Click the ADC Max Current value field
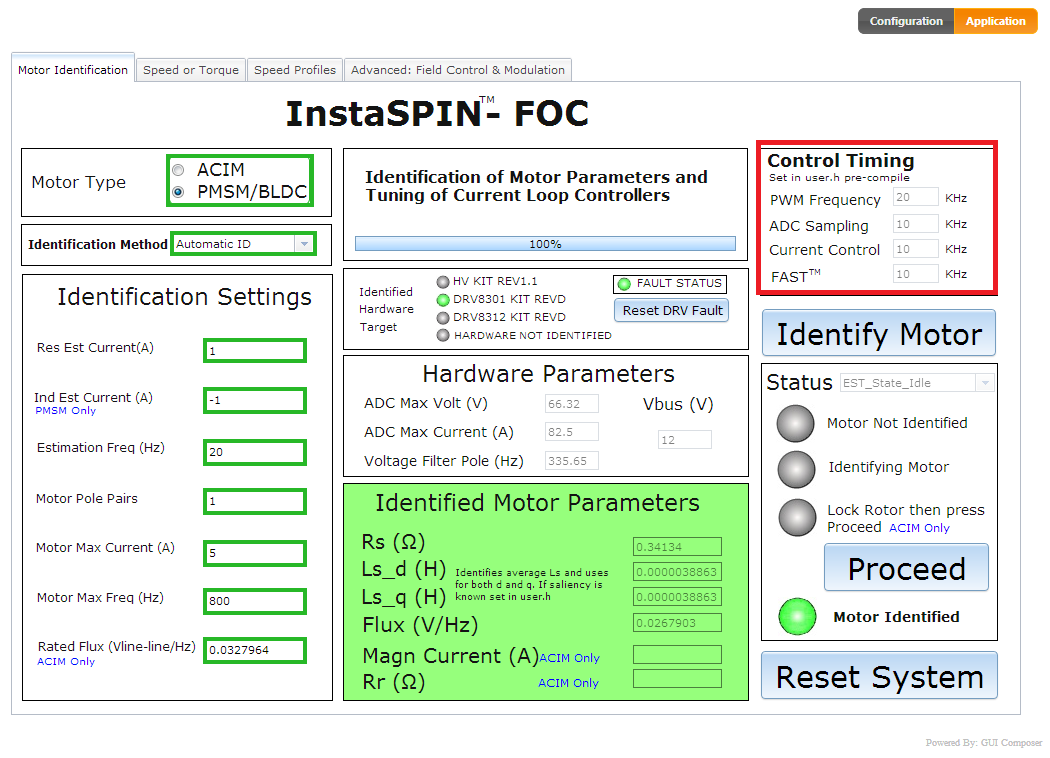This screenshot has height=758, width=1050. (571, 432)
